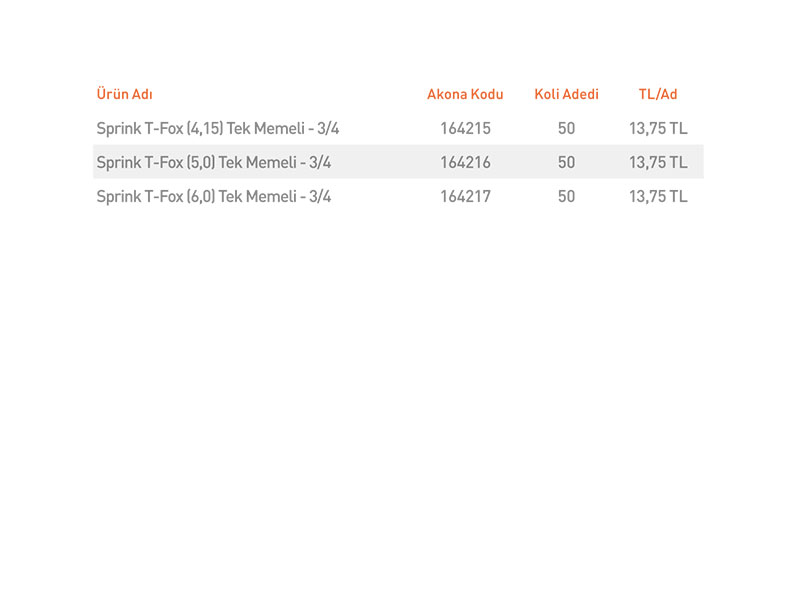Click box quantity 50 in highlighted row
The width and height of the screenshot is (800, 600).
pos(566,162)
